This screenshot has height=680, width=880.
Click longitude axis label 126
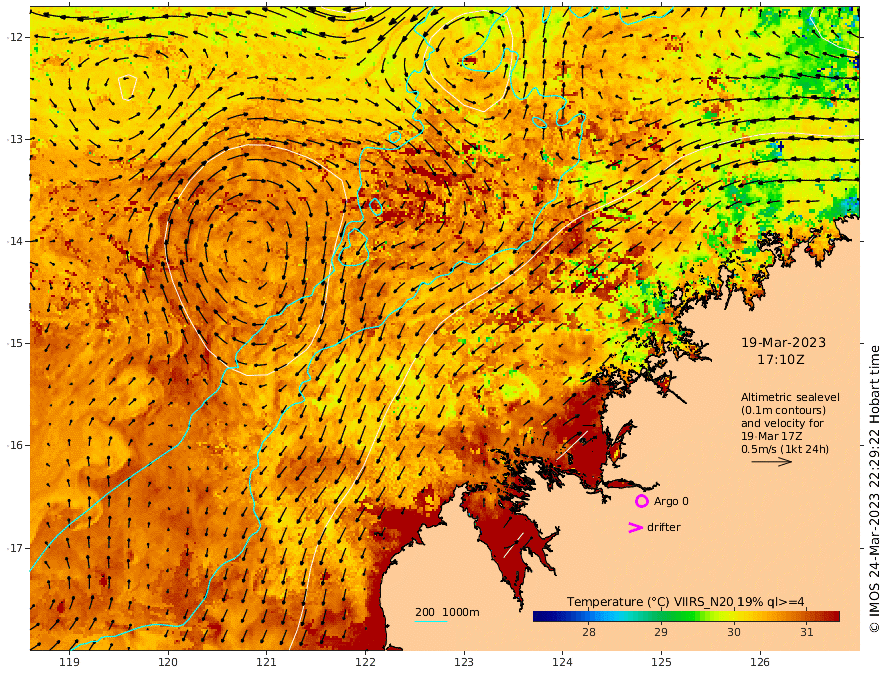click(x=760, y=662)
